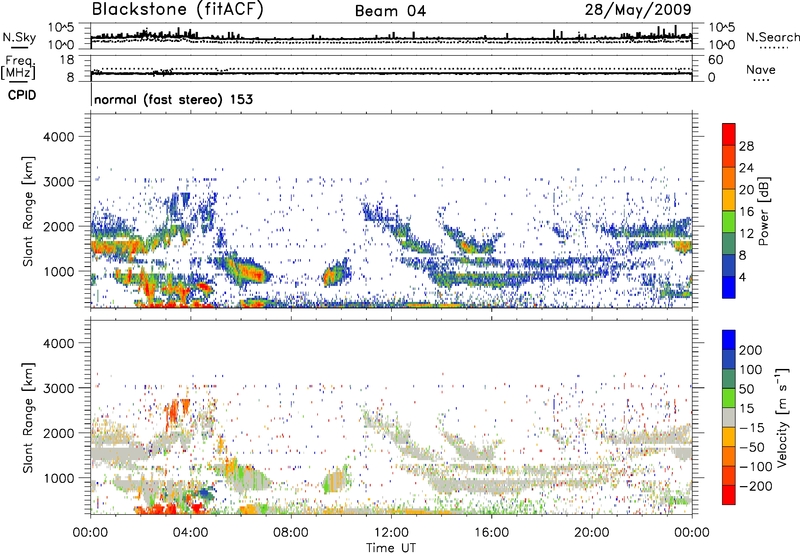Click the 'Velocity [m s-1]' colorbar label
800x554 pixels.
(783, 417)
